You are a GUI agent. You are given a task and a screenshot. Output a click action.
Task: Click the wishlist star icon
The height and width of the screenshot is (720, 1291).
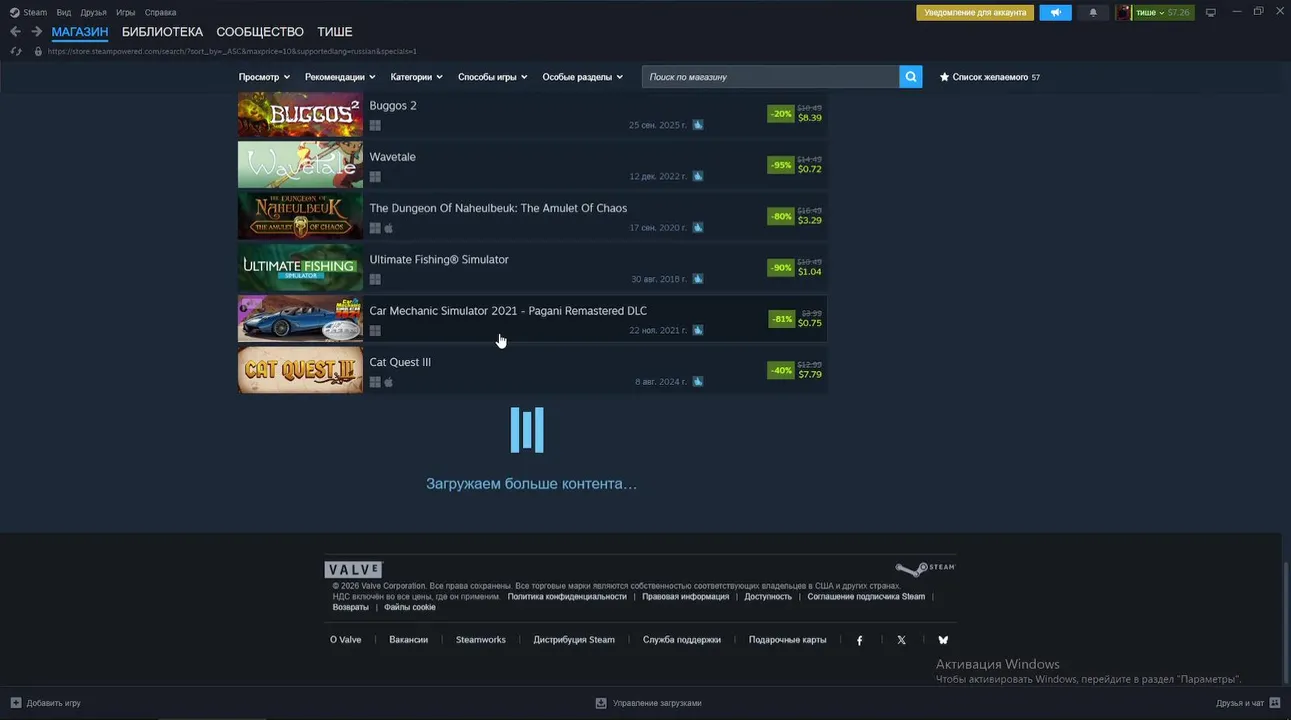pyautogui.click(x=944, y=77)
